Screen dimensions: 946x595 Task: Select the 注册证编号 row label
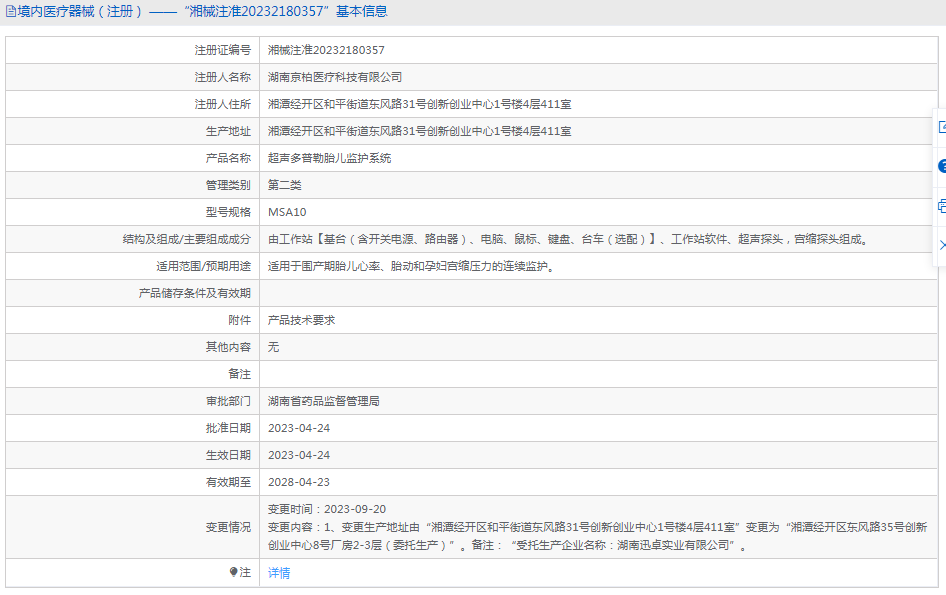pos(223,50)
